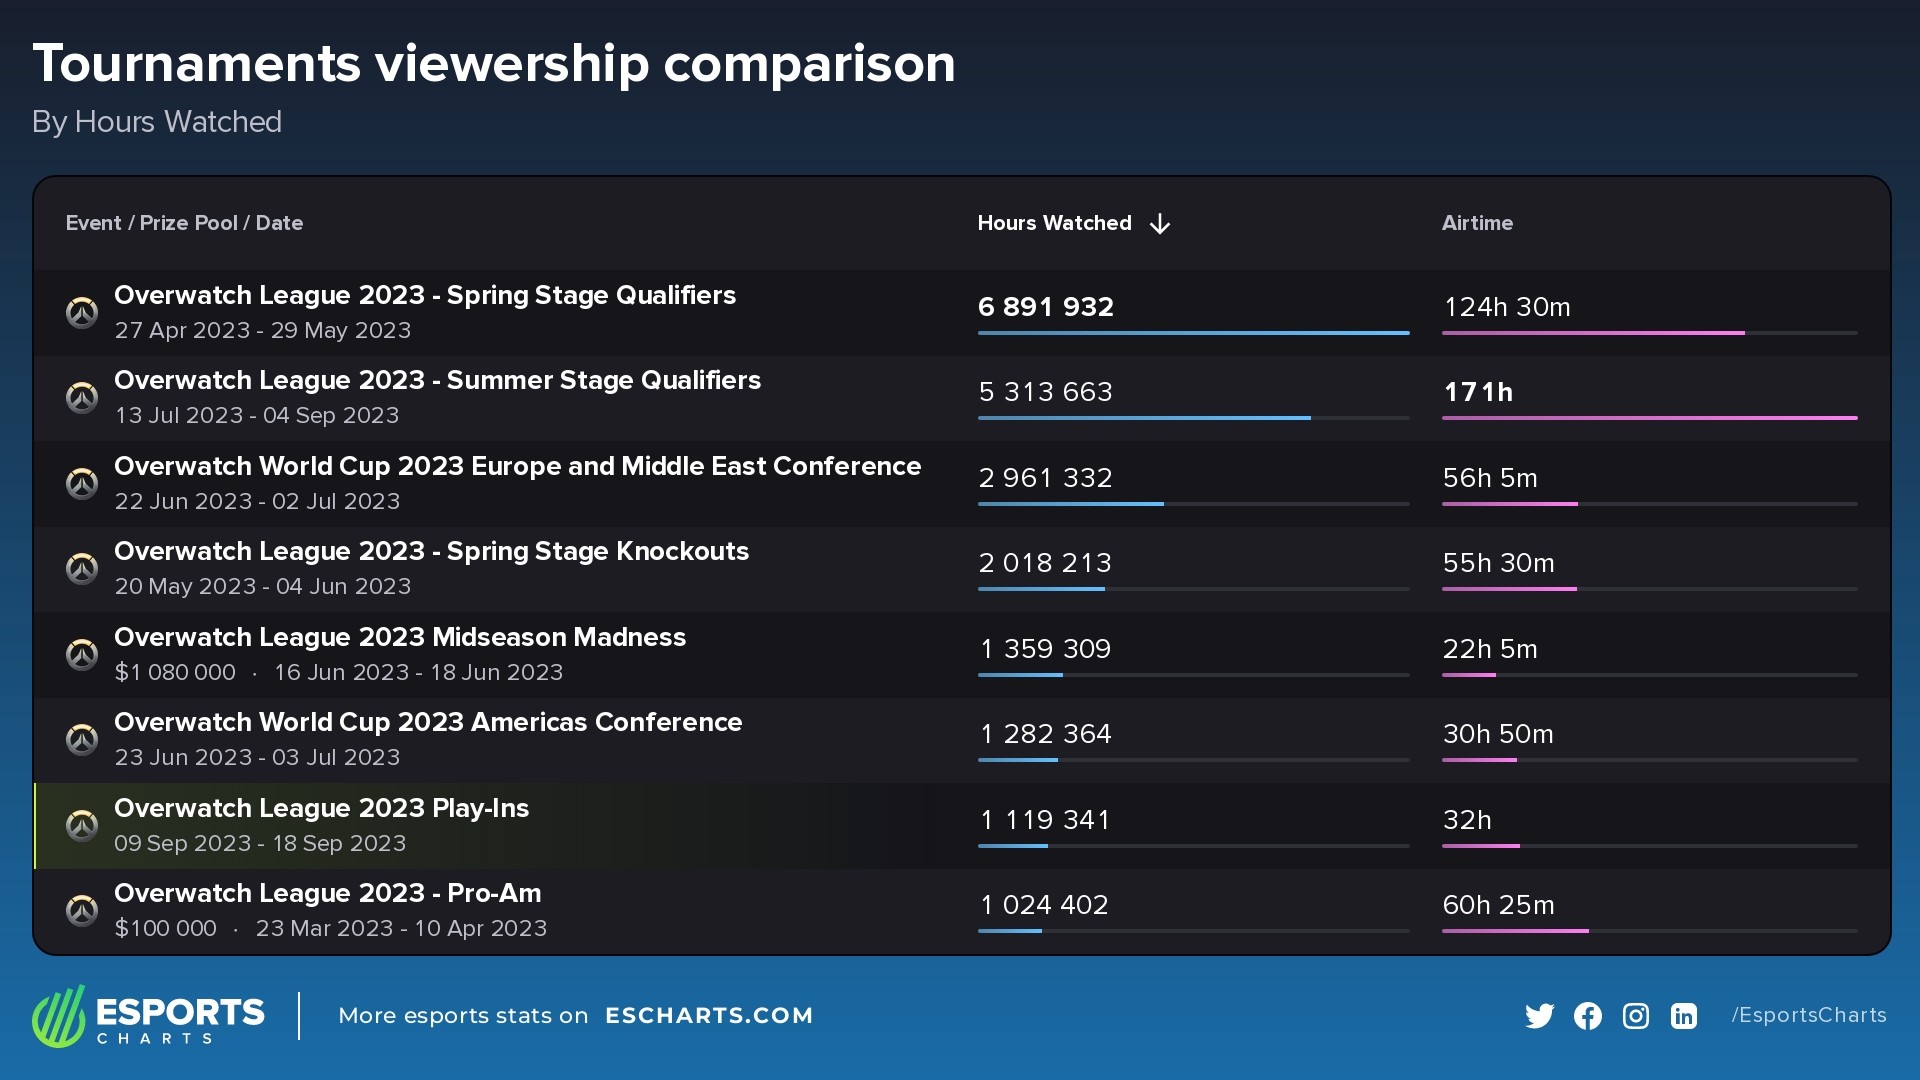Click the 2 018 213 hours value
Image resolution: width=1920 pixels, height=1080 pixels.
[1045, 563]
